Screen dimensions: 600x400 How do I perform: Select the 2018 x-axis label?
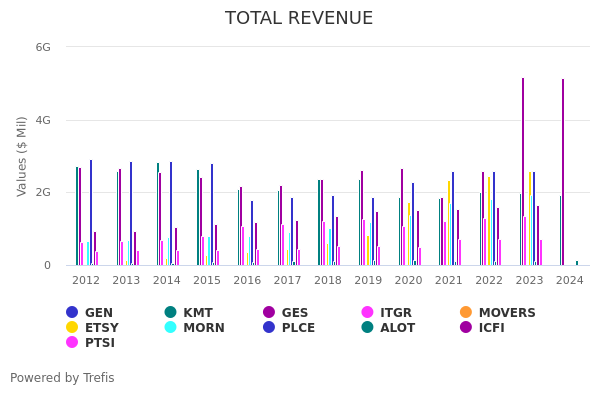point(328,281)
